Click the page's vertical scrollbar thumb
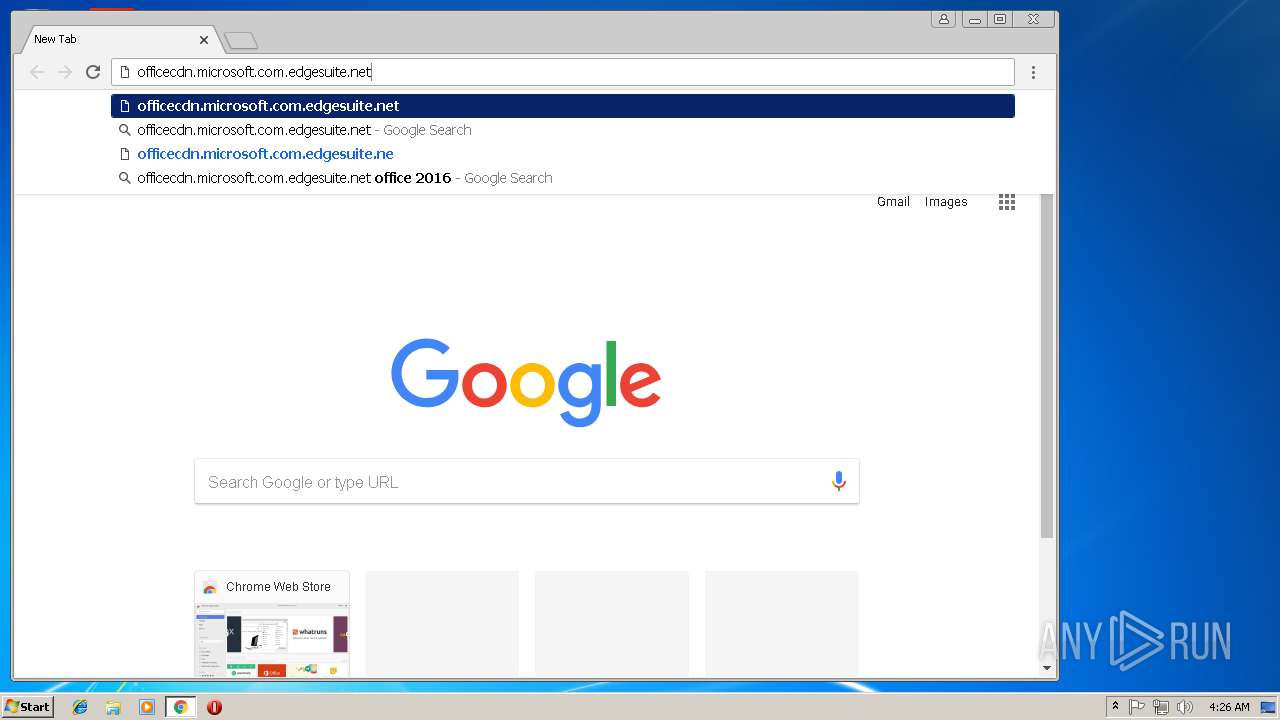 1047,365
